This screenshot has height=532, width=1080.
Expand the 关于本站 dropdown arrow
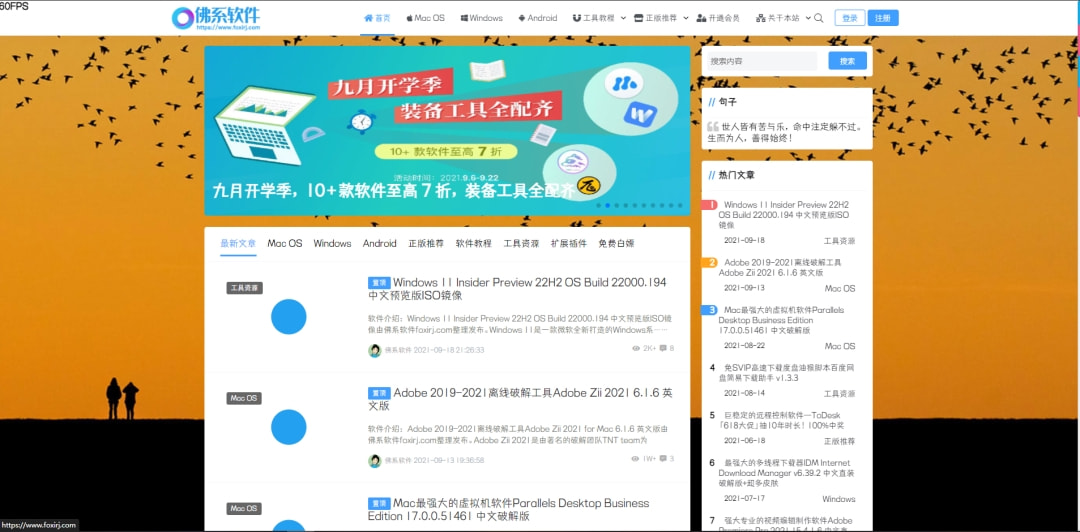pyautogui.click(x=807, y=18)
